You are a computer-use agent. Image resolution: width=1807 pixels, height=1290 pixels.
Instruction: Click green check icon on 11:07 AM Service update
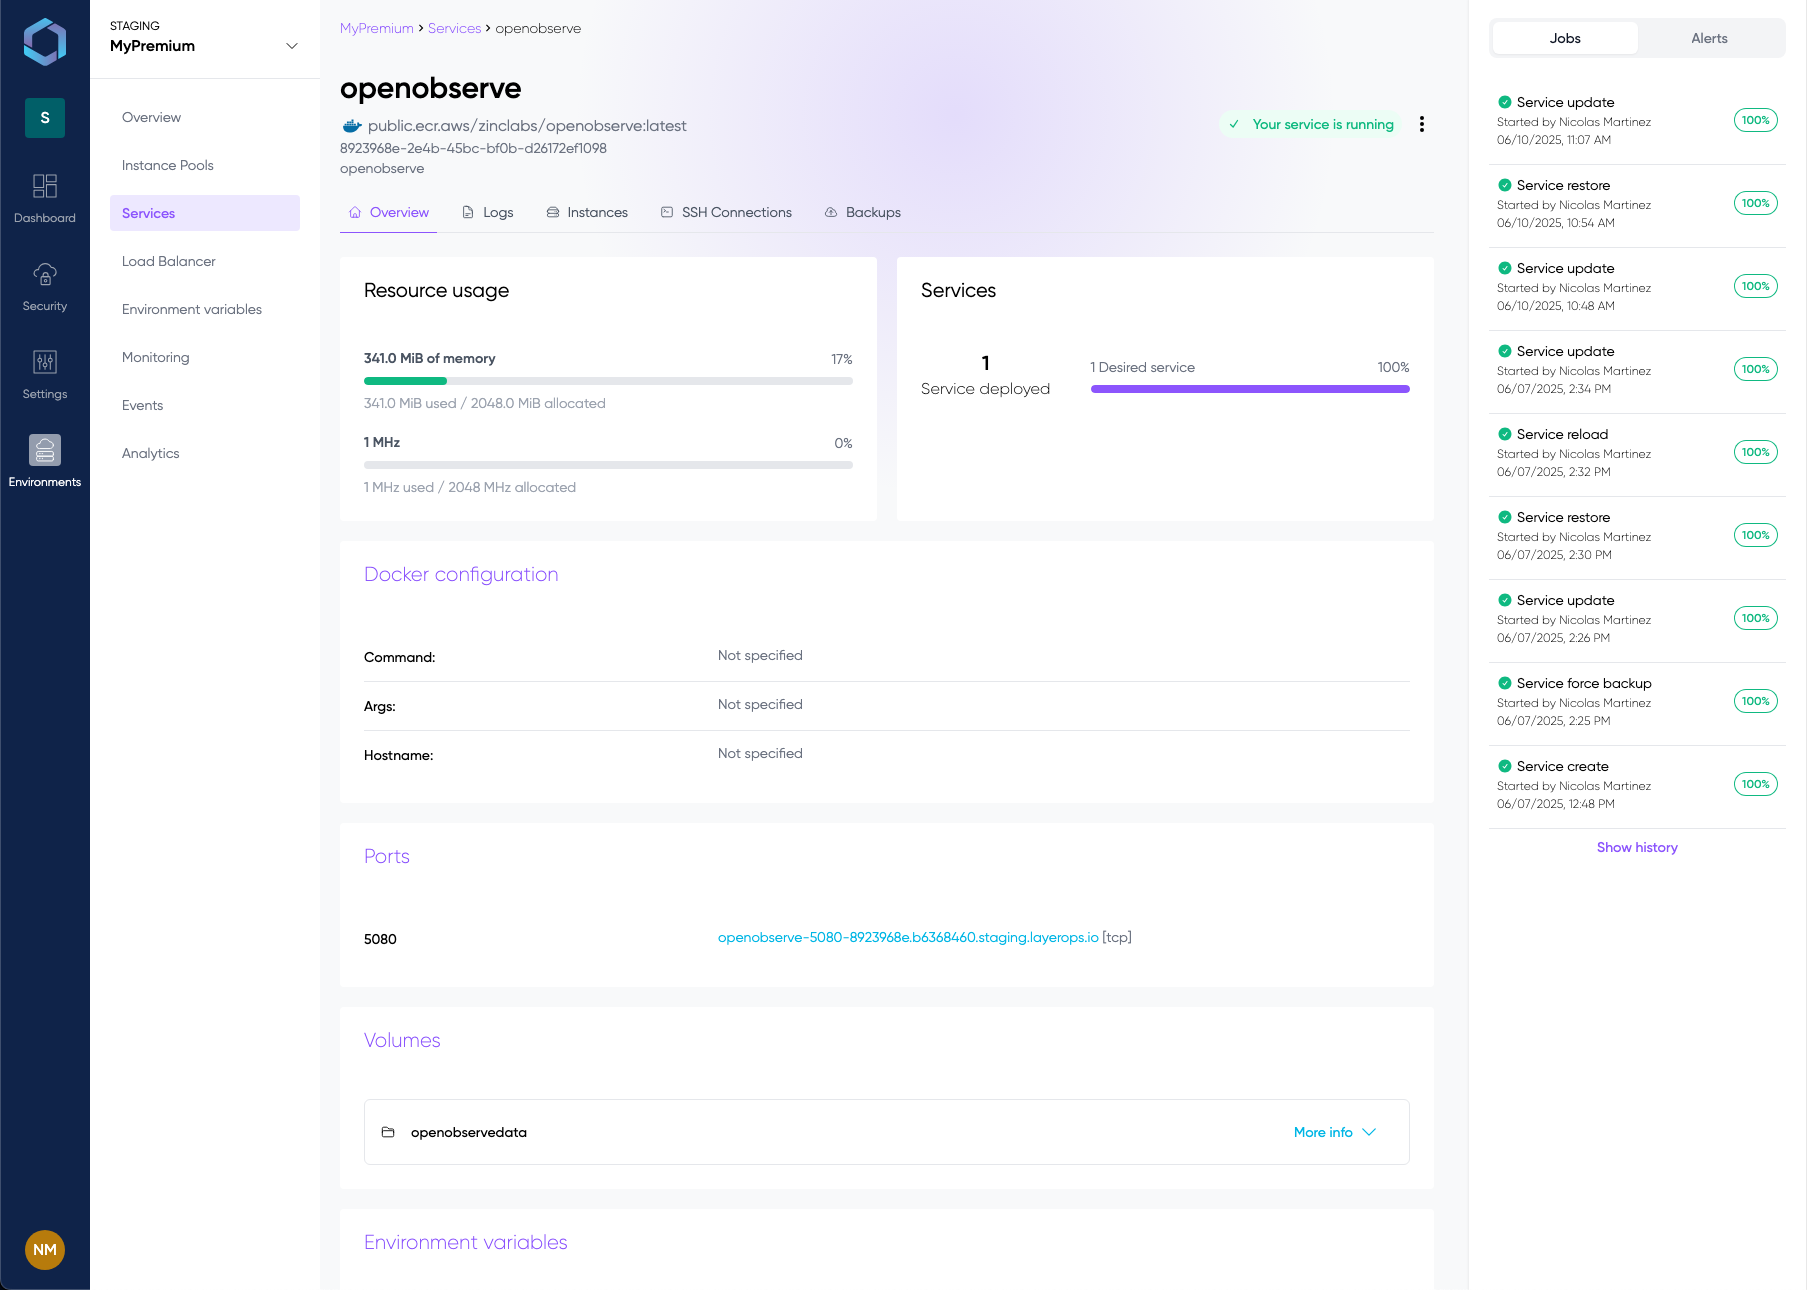tap(1504, 102)
